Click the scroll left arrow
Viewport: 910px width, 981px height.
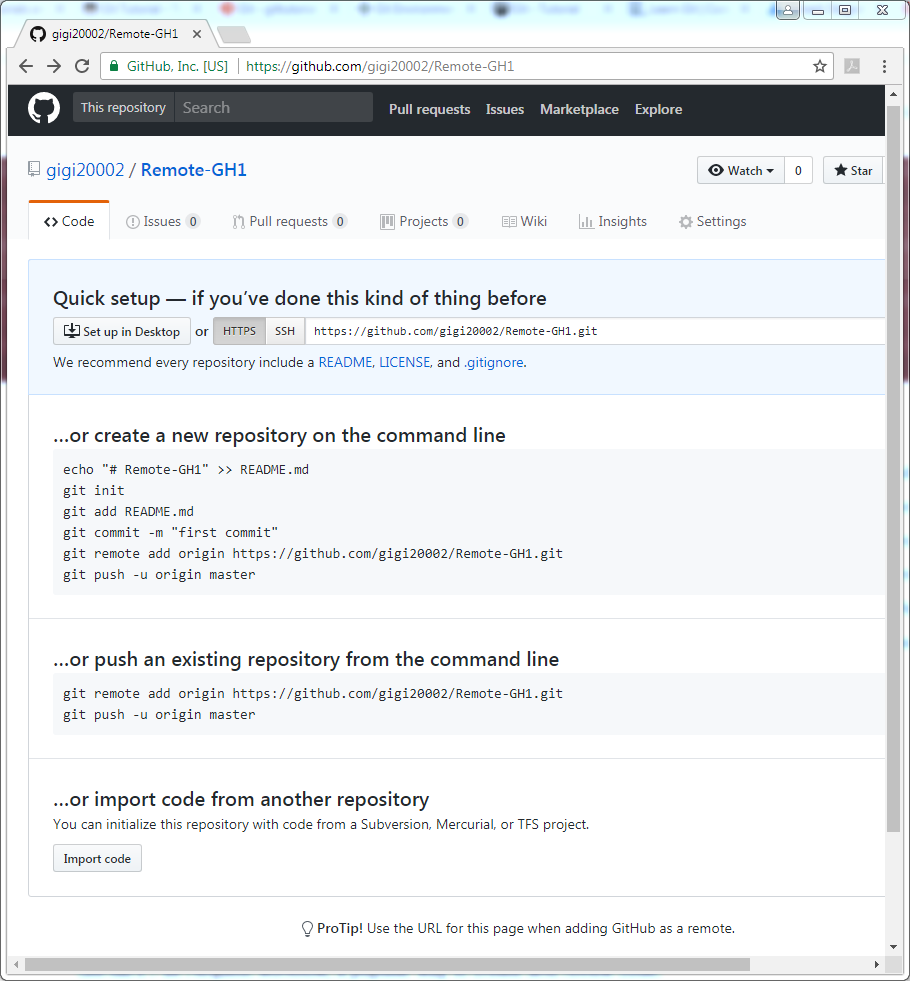coord(16,964)
